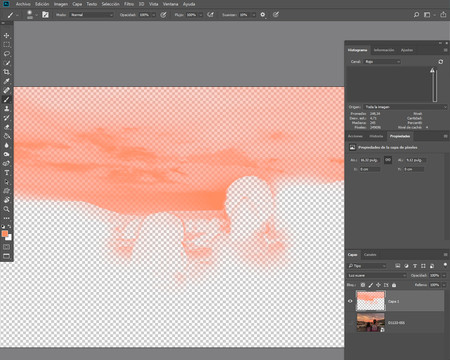
Task: Open the Archivo menu
Action: (23, 4)
